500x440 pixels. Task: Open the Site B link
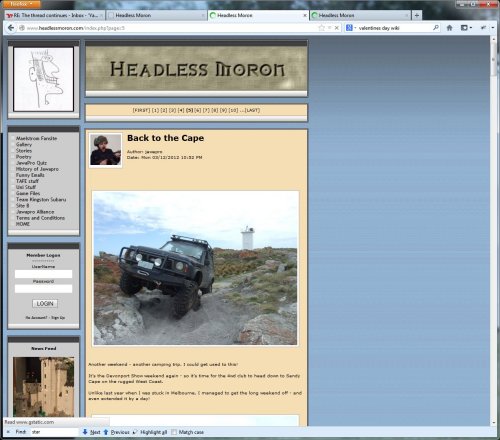[22, 205]
